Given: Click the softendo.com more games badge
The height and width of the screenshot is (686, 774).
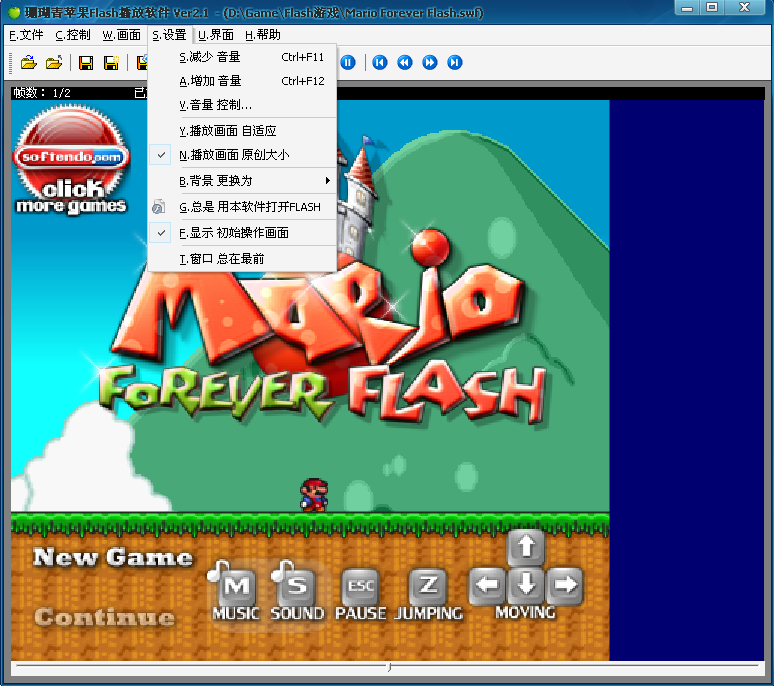Looking at the screenshot, I should (72, 160).
